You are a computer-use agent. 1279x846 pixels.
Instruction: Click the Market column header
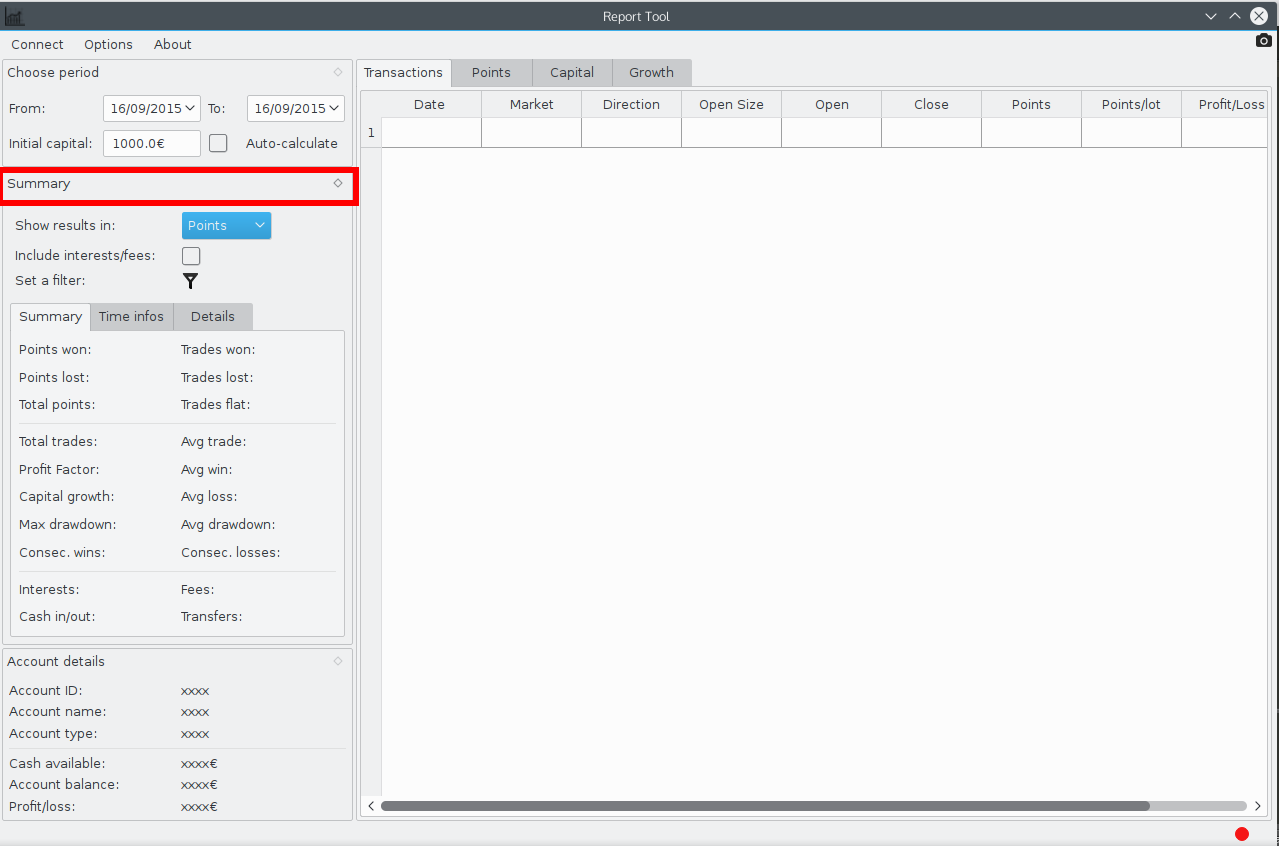pyautogui.click(x=531, y=104)
